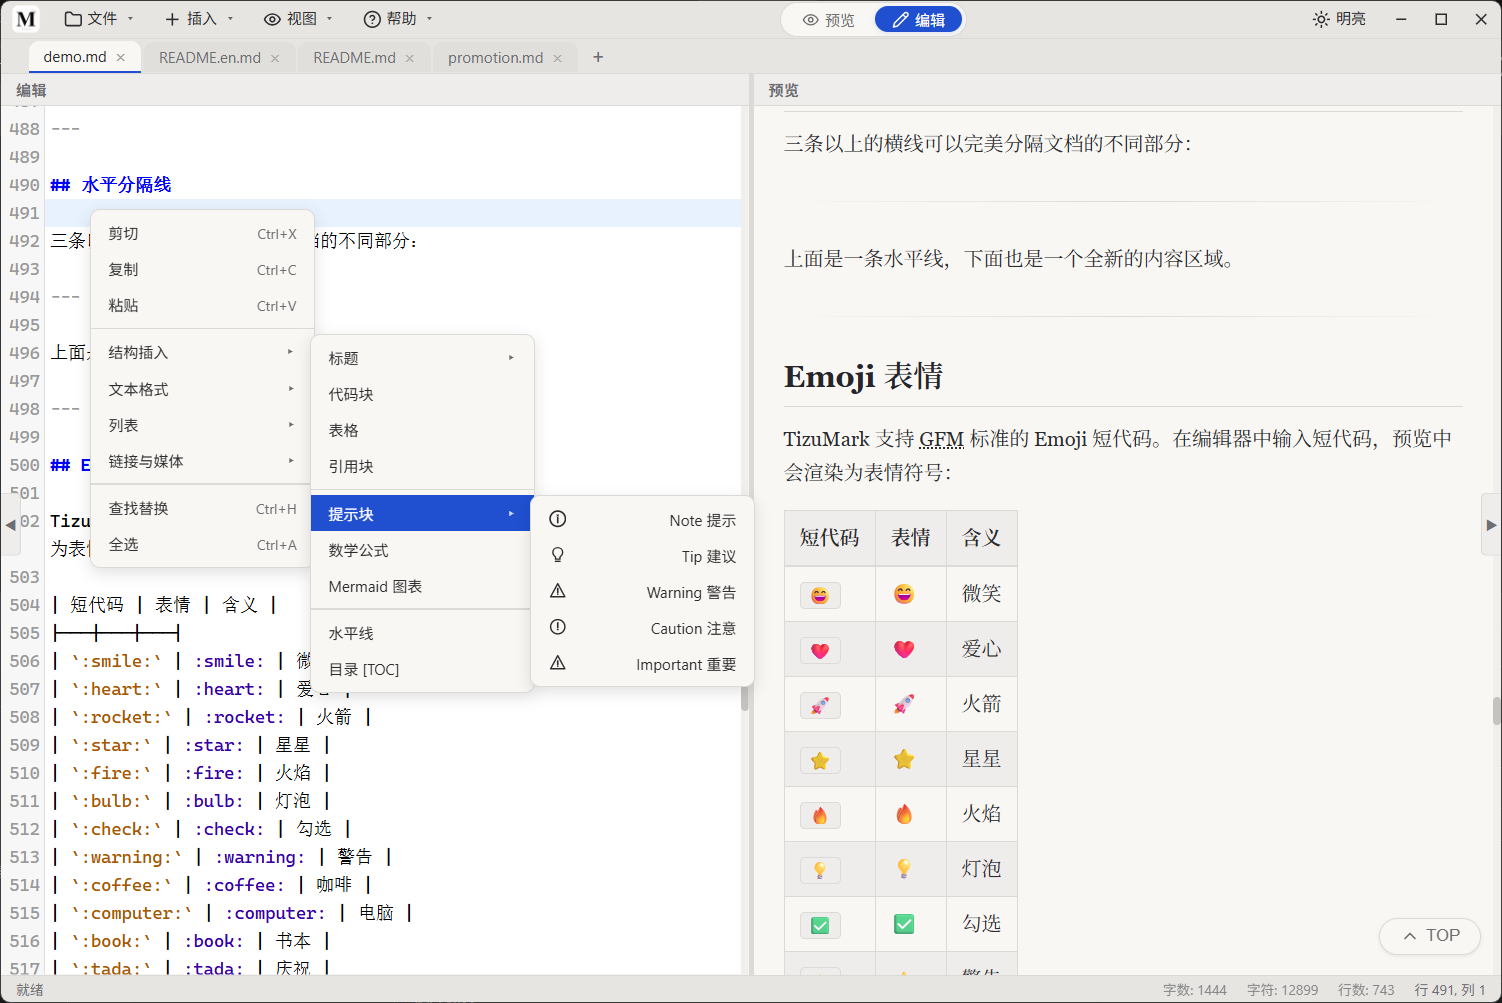Viewport: 1502px width, 1003px height.
Task: Click the GFM abbreviation in preview
Action: (x=941, y=439)
